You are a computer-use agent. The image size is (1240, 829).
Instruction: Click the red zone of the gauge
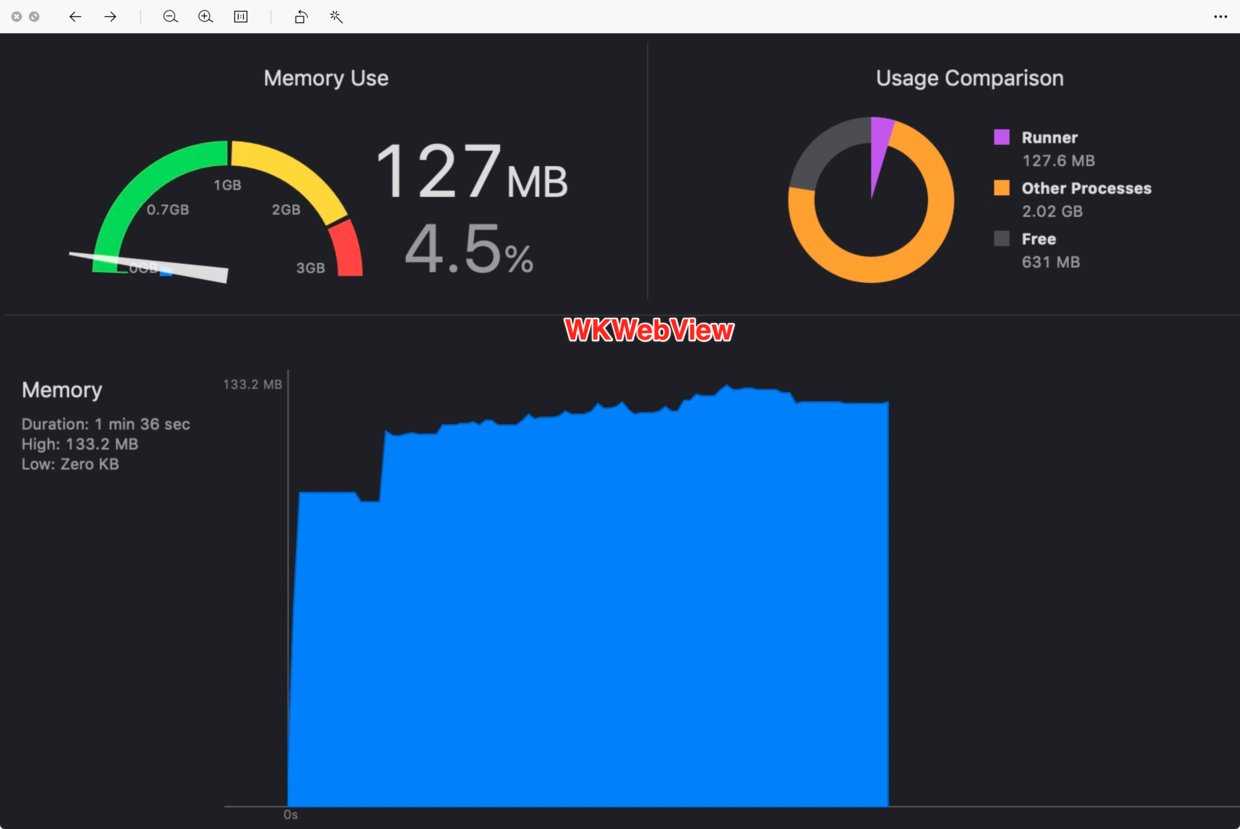pyautogui.click(x=348, y=248)
